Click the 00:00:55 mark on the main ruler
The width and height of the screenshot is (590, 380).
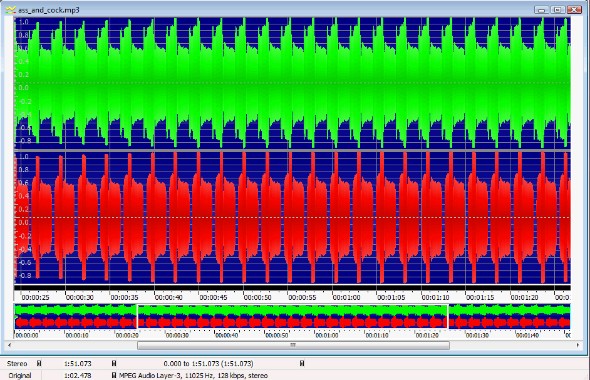[x=302, y=298]
